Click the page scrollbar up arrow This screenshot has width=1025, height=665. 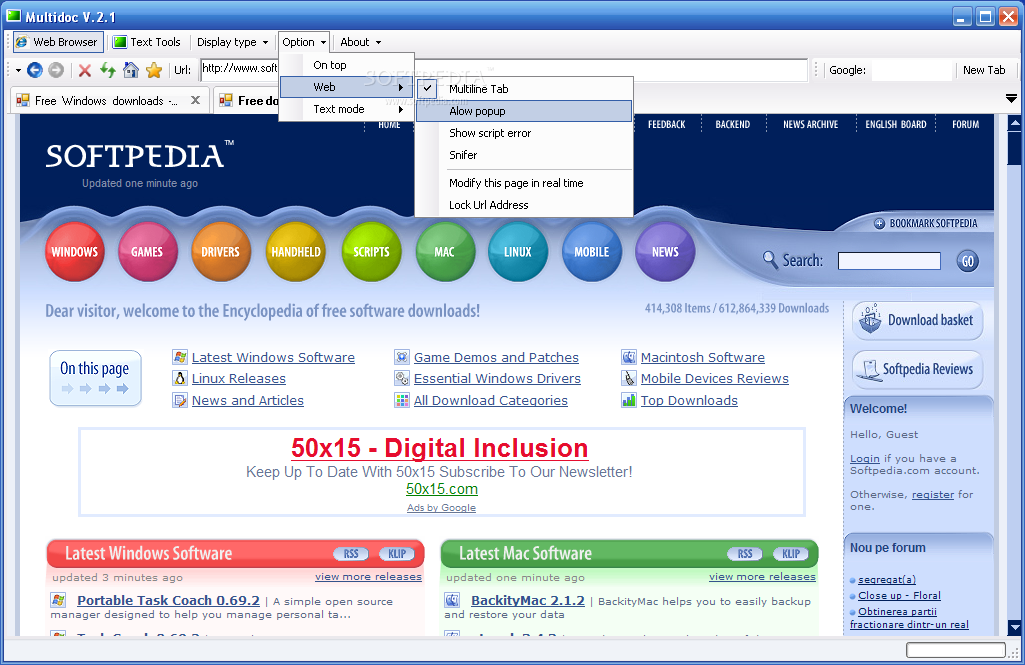point(1014,122)
